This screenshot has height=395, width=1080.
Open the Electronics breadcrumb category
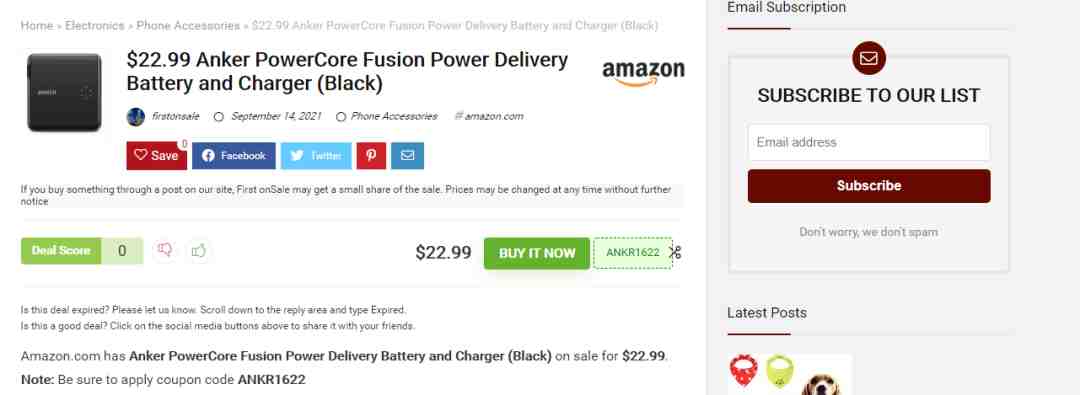(x=94, y=26)
